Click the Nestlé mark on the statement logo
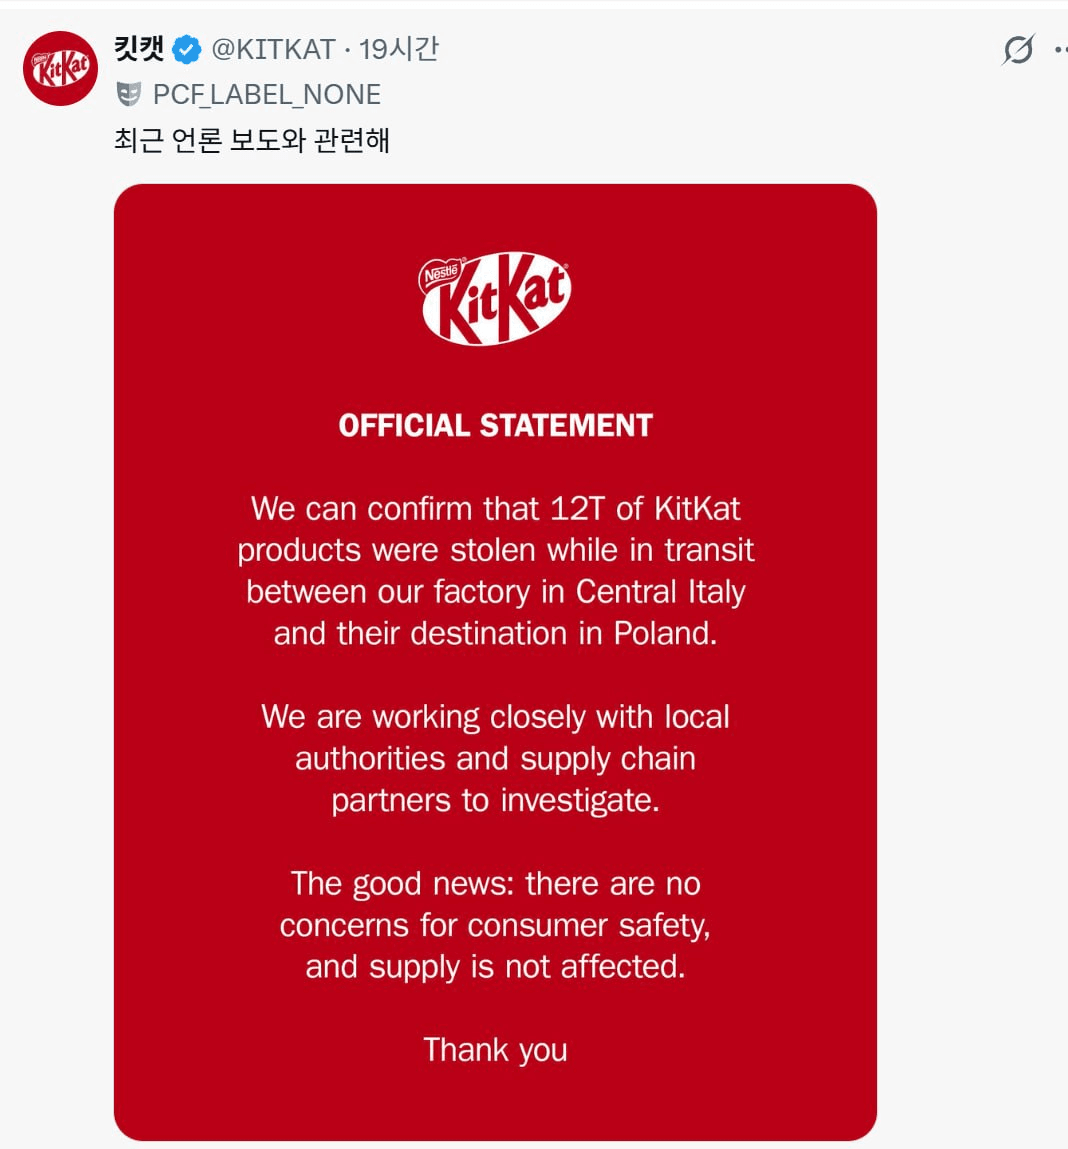The width and height of the screenshot is (1068, 1149). [x=441, y=272]
